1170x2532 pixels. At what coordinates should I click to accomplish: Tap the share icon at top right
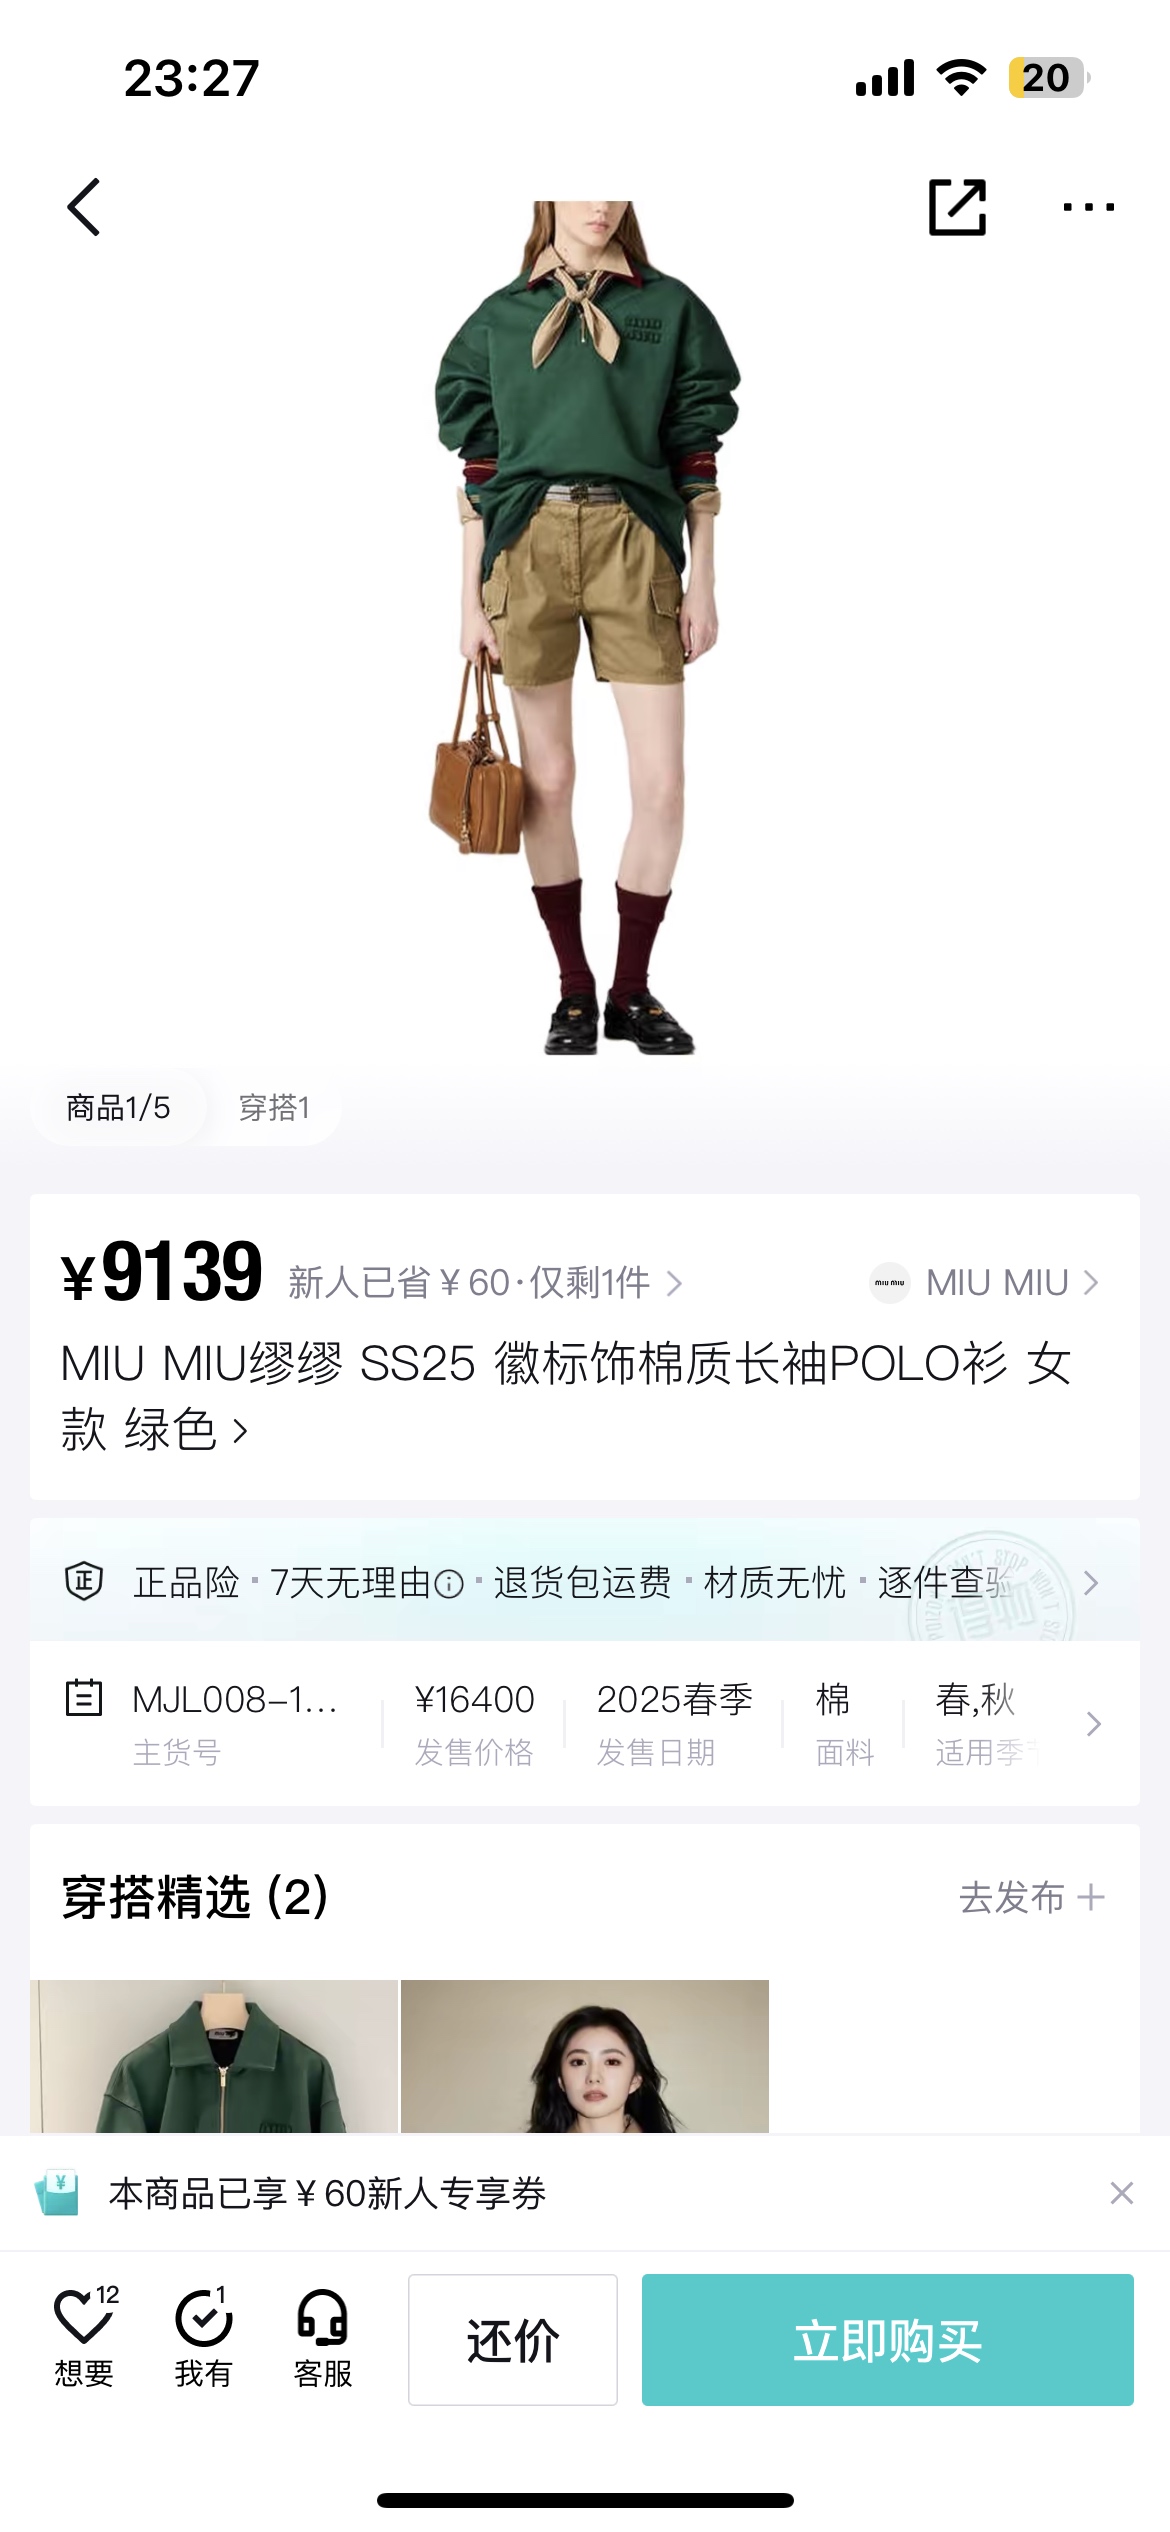pyautogui.click(x=957, y=207)
